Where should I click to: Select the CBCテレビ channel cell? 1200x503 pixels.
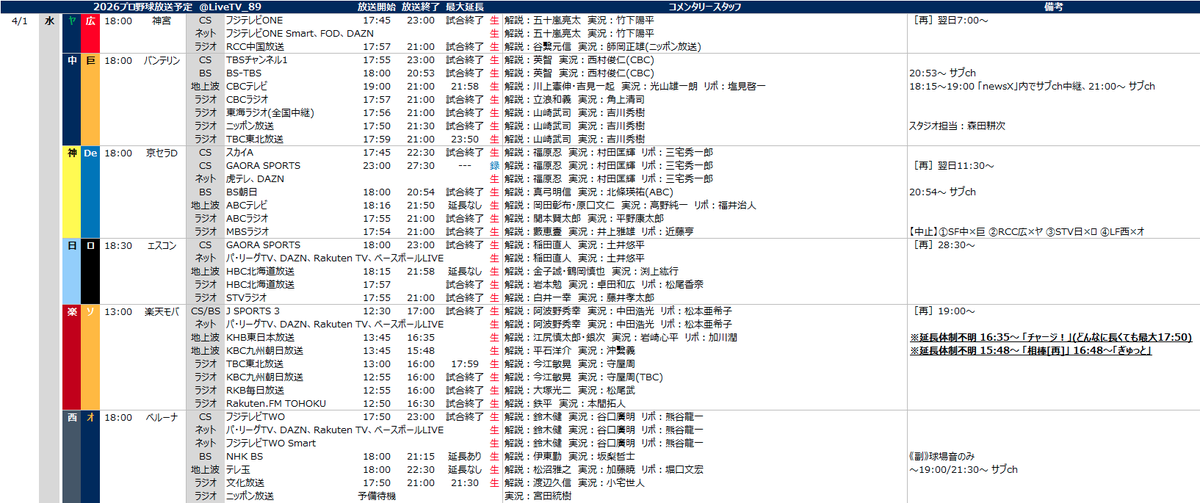(249, 87)
